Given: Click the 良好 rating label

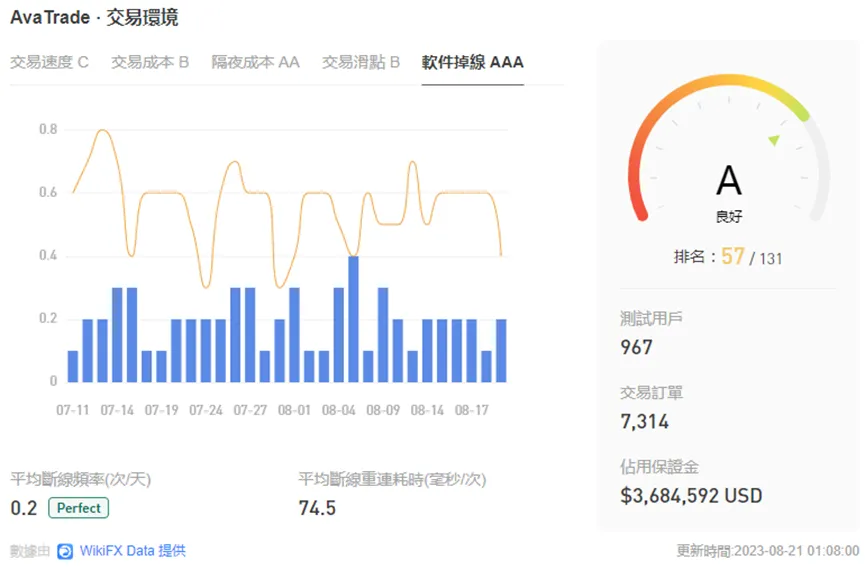Looking at the screenshot, I should pos(729,216).
